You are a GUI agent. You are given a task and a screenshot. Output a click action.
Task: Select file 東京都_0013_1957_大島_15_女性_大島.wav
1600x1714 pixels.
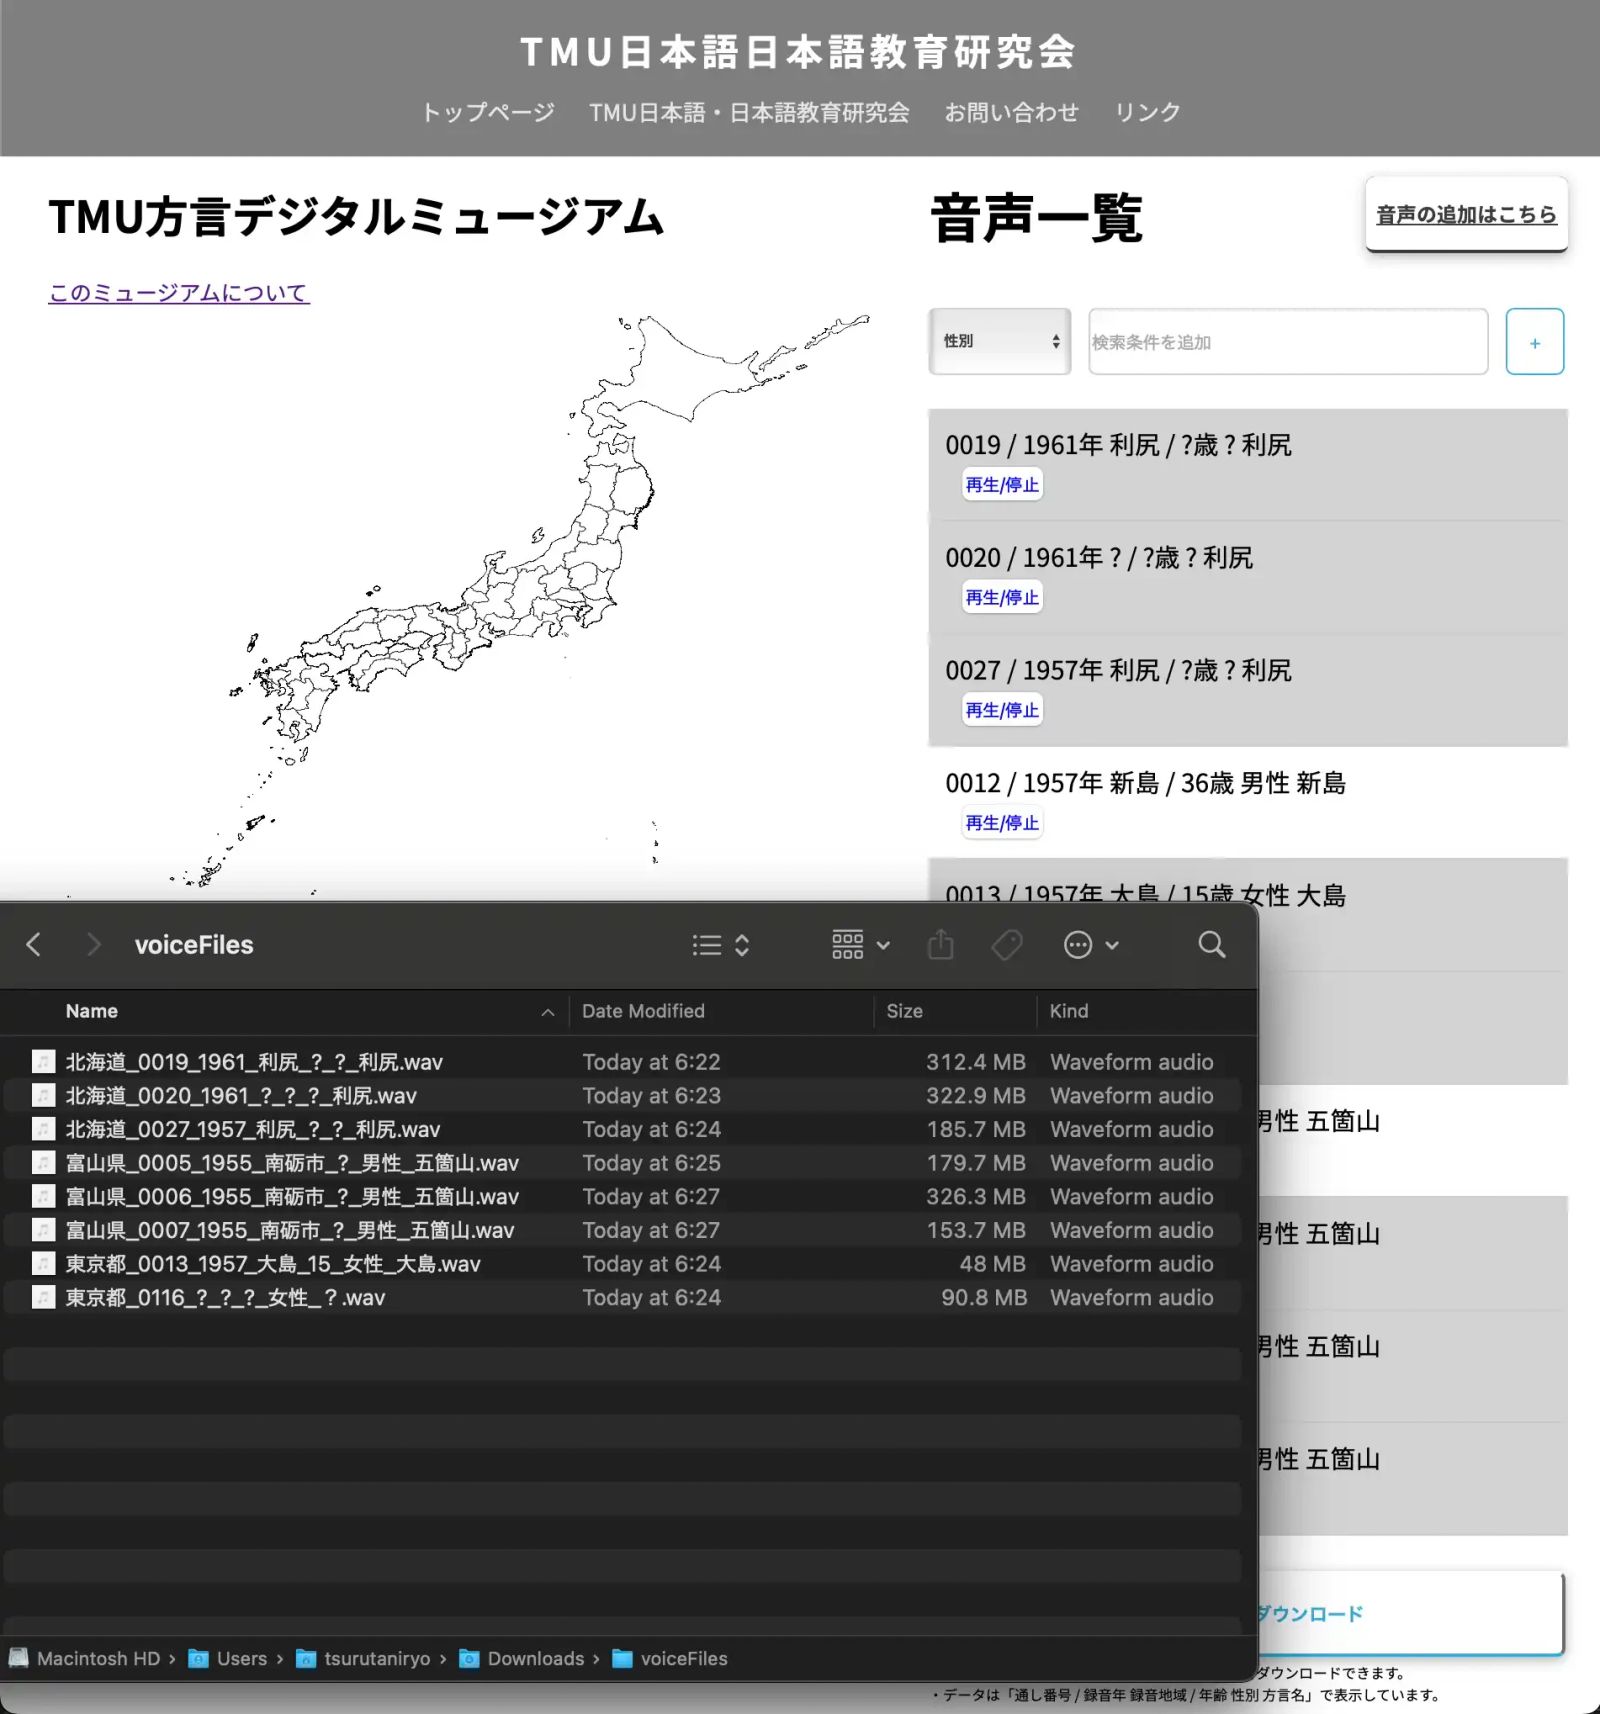[x=622, y=1264]
